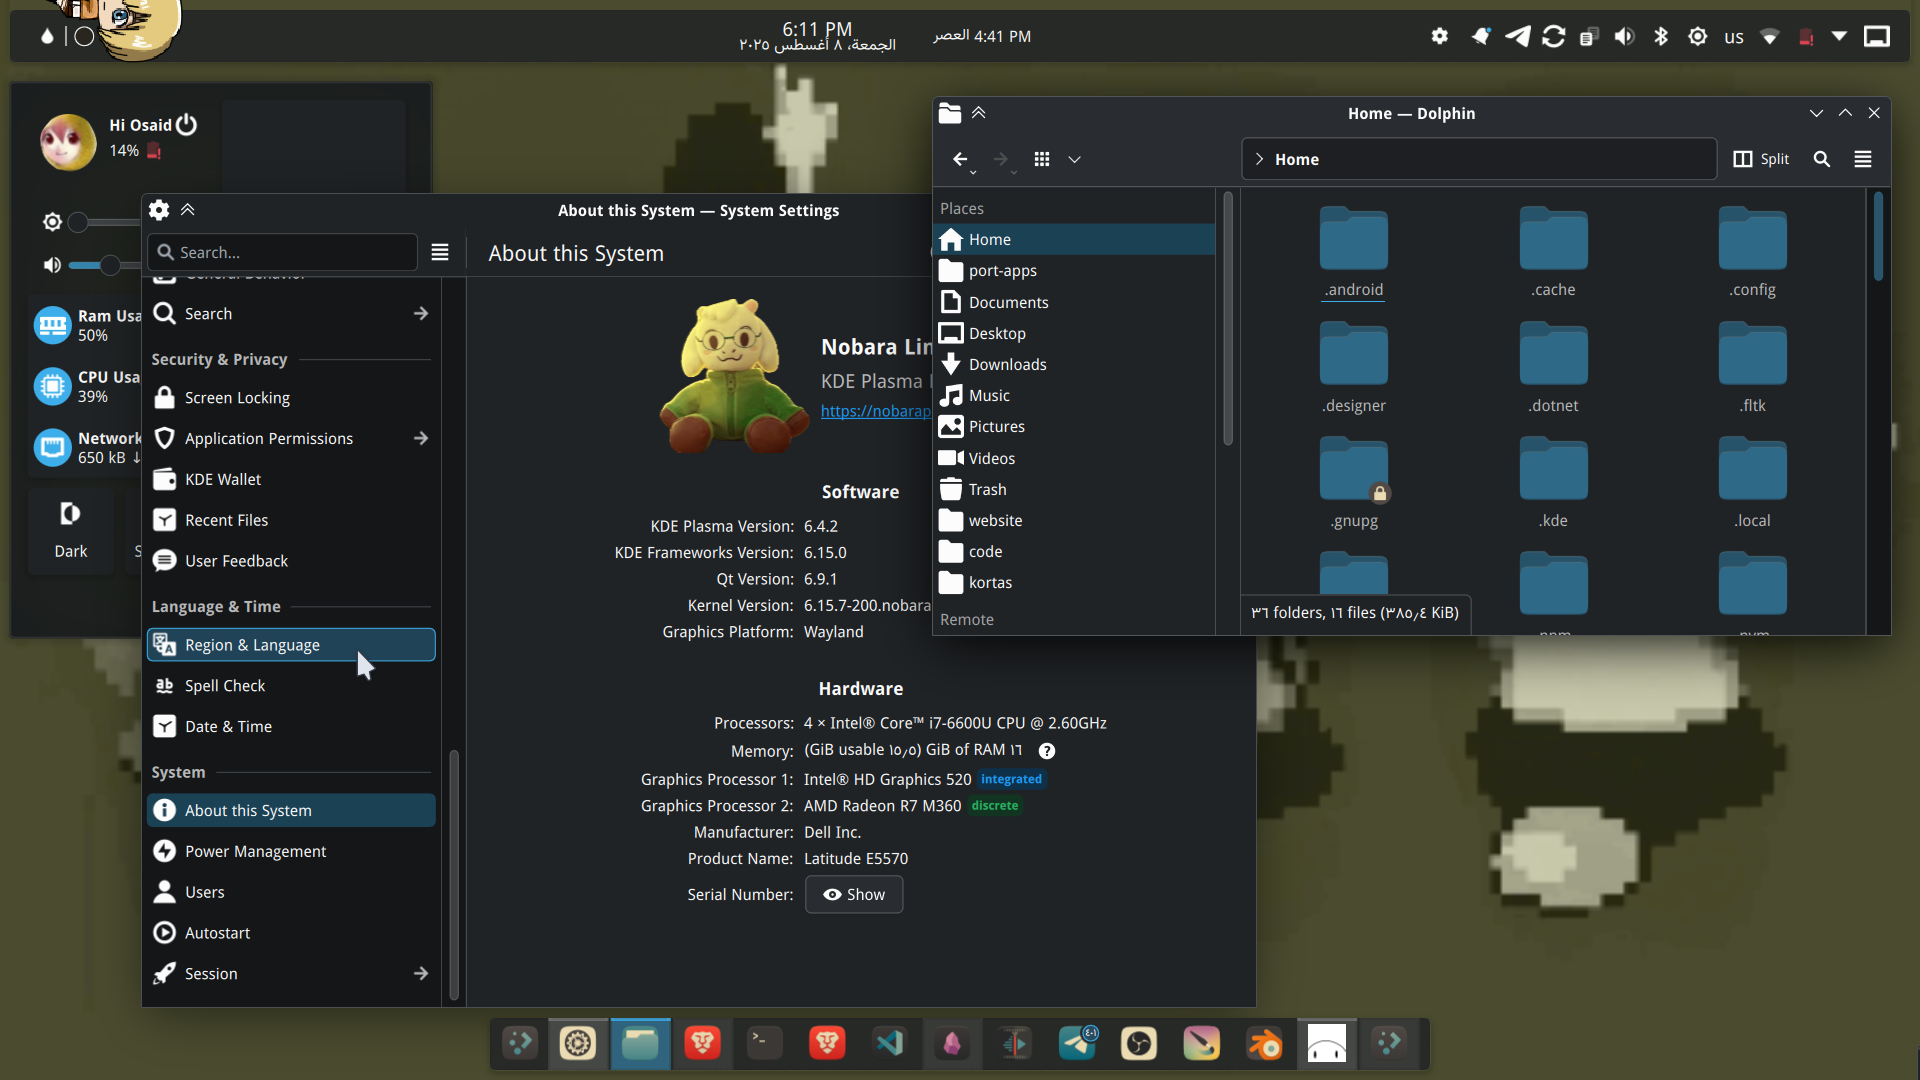Open Recent Files settings
The width and height of the screenshot is (1920, 1080).
pos(291,521)
